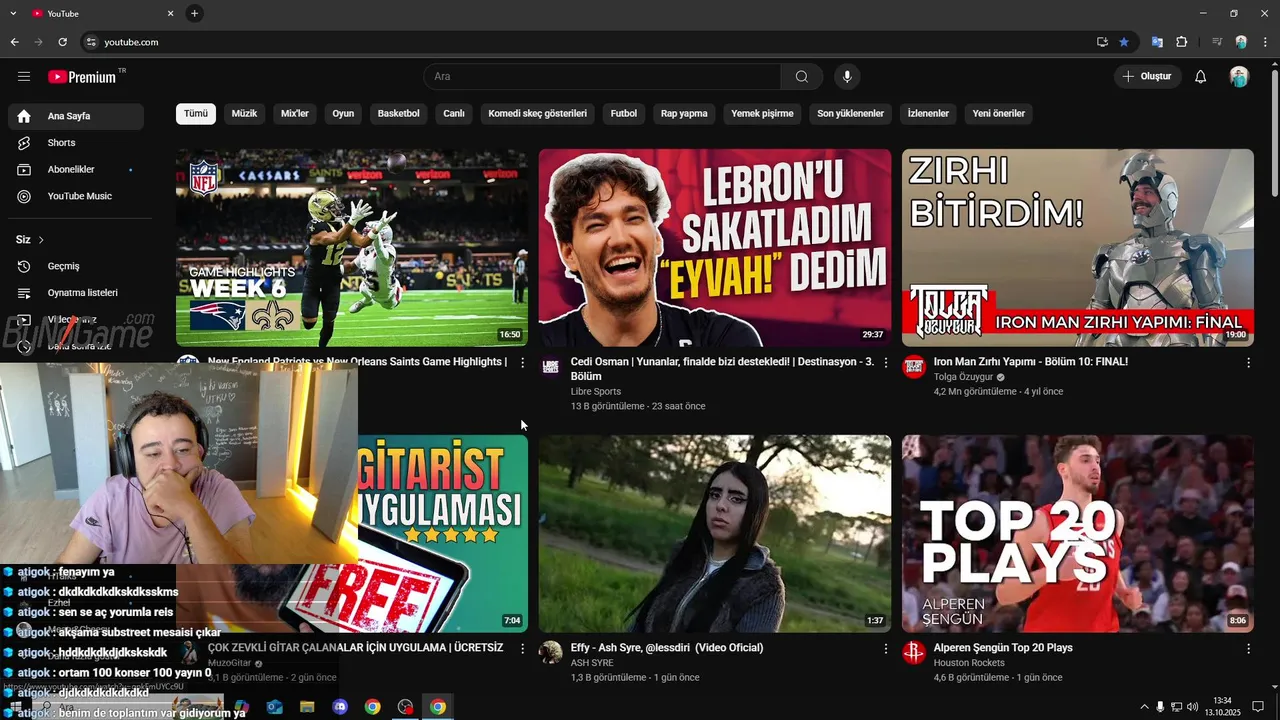Open Oynatma listeleri playlists
1280x720 pixels.
76,293
